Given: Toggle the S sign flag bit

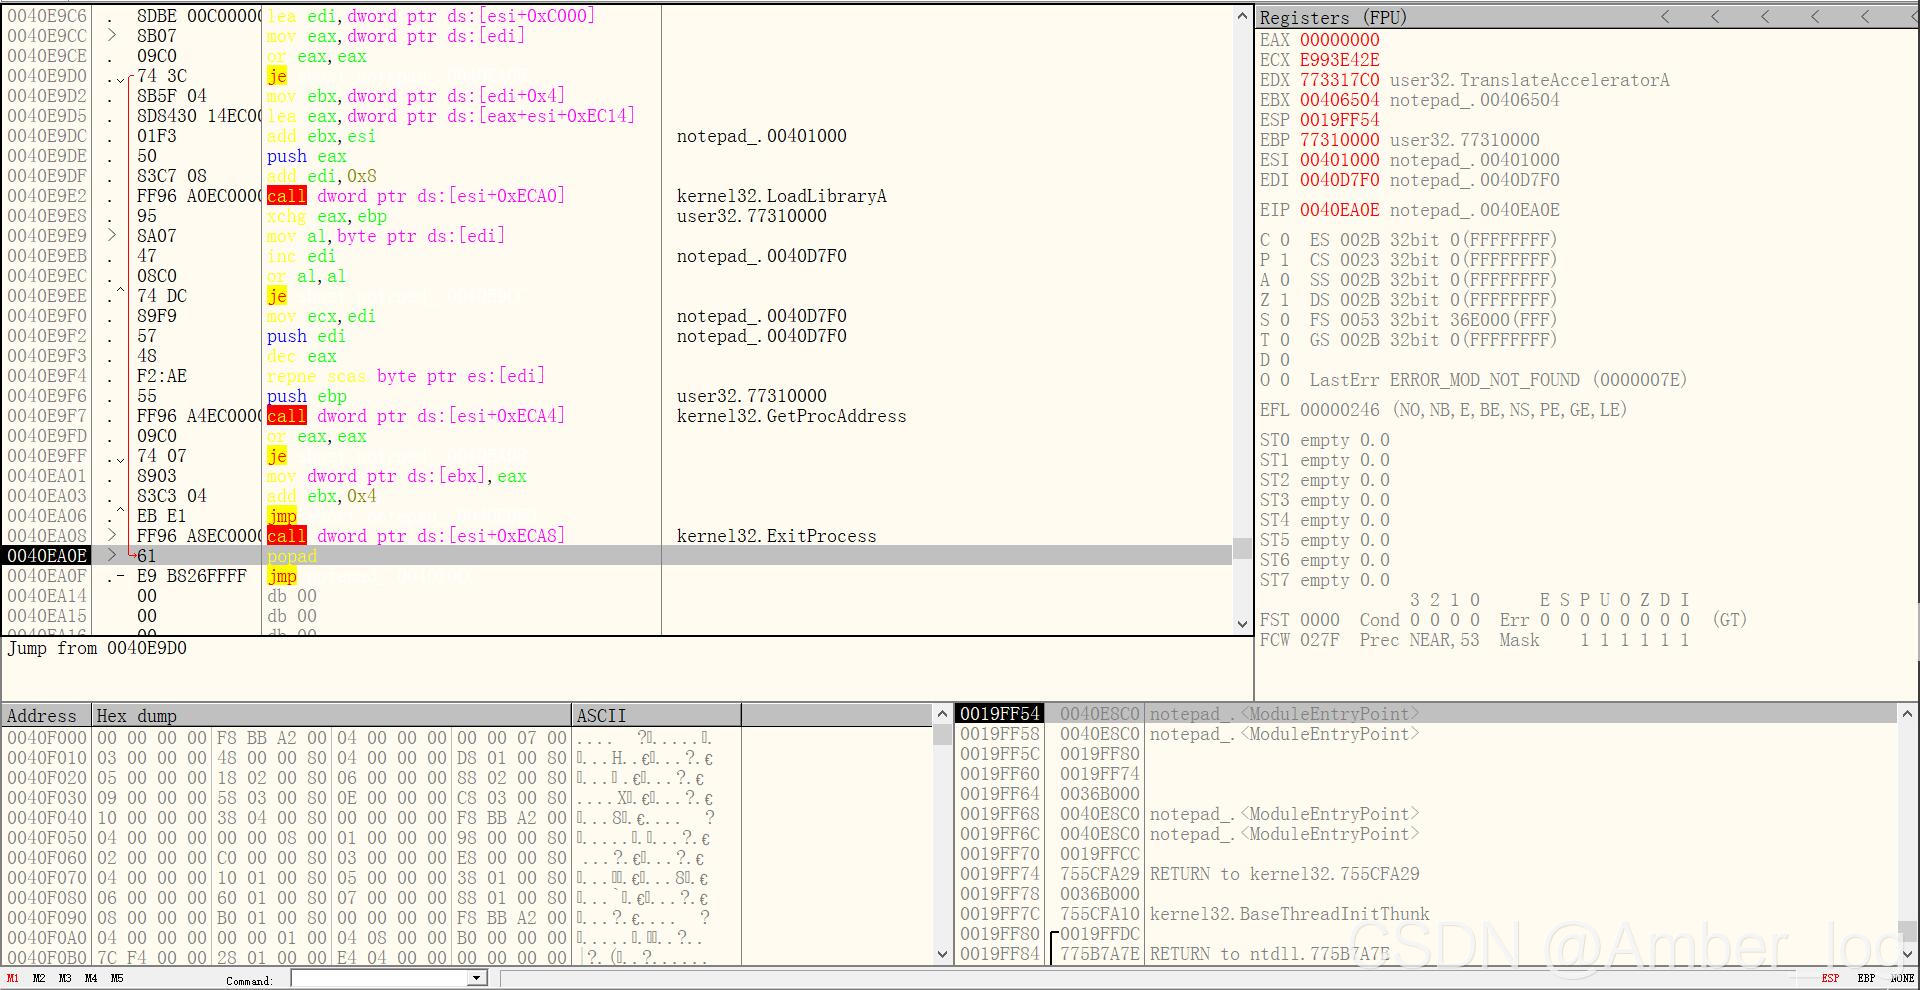Looking at the screenshot, I should click(1285, 320).
